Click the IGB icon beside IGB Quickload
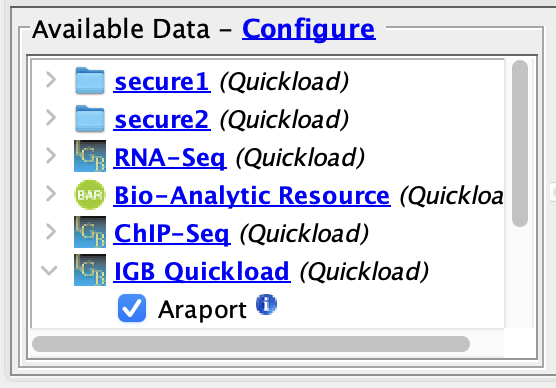This screenshot has width=556, height=388. [x=90, y=270]
